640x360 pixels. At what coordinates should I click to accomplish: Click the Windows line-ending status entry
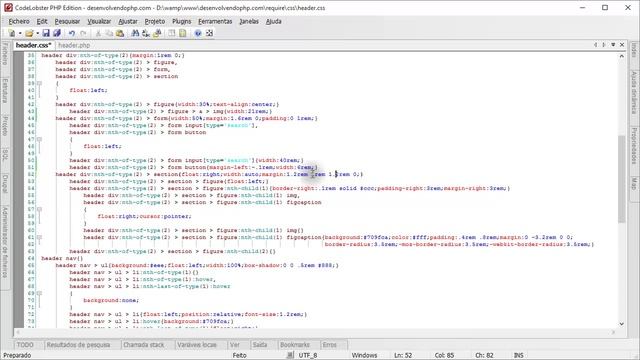tap(364, 356)
